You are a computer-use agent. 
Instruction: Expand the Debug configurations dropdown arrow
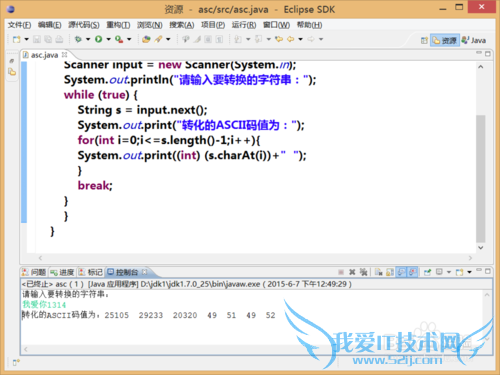pyautogui.click(x=88, y=39)
